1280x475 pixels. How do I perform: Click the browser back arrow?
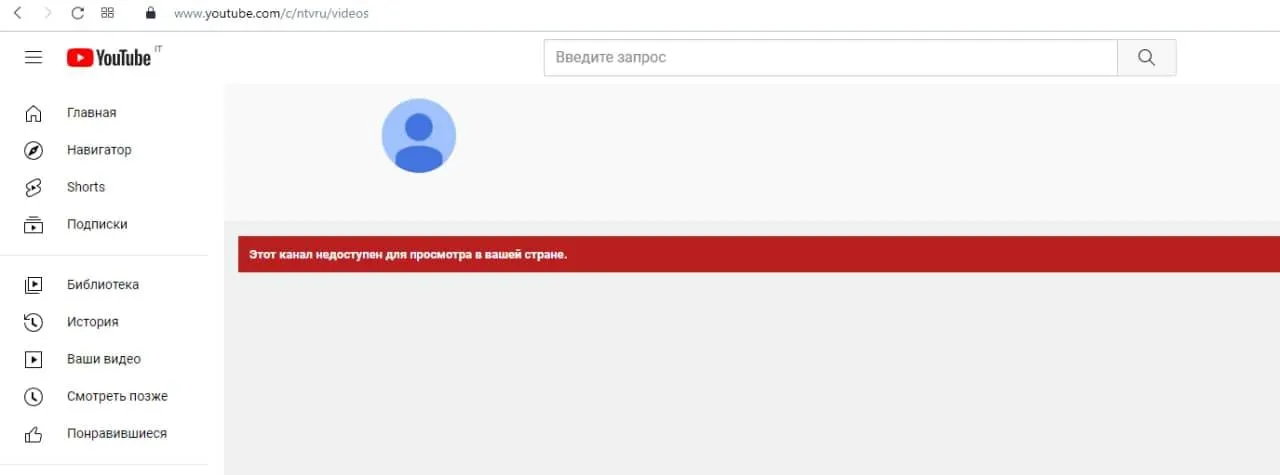pos(17,14)
